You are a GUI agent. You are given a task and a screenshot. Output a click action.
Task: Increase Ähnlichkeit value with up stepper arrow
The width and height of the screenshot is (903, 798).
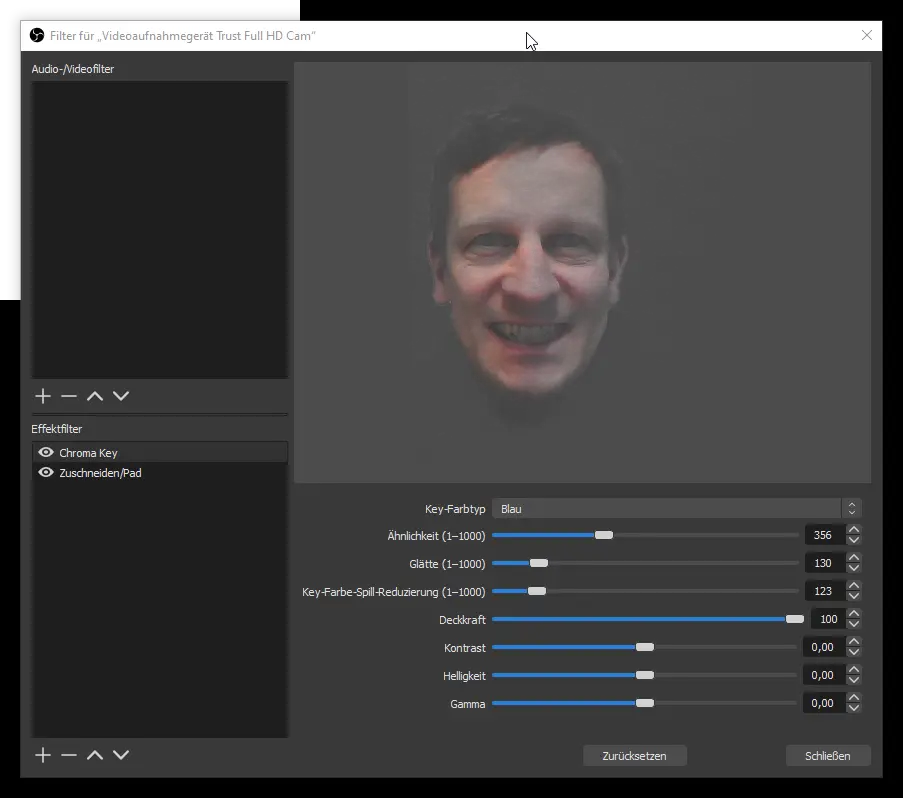(853, 530)
